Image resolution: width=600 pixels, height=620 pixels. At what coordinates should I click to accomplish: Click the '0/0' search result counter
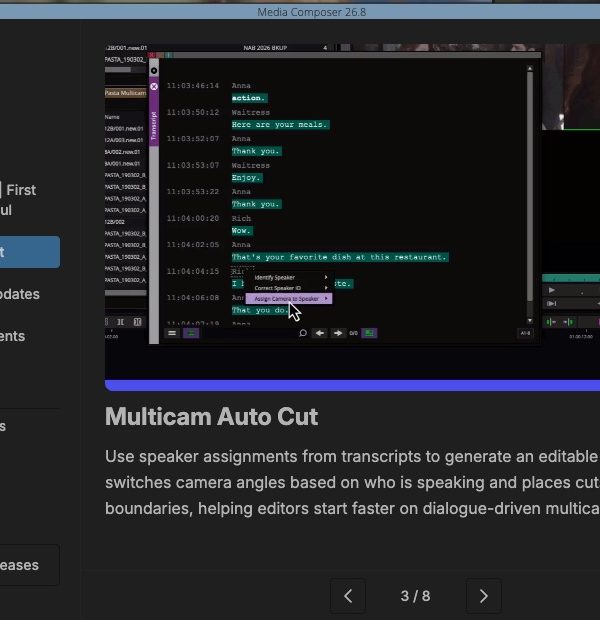[x=353, y=333]
